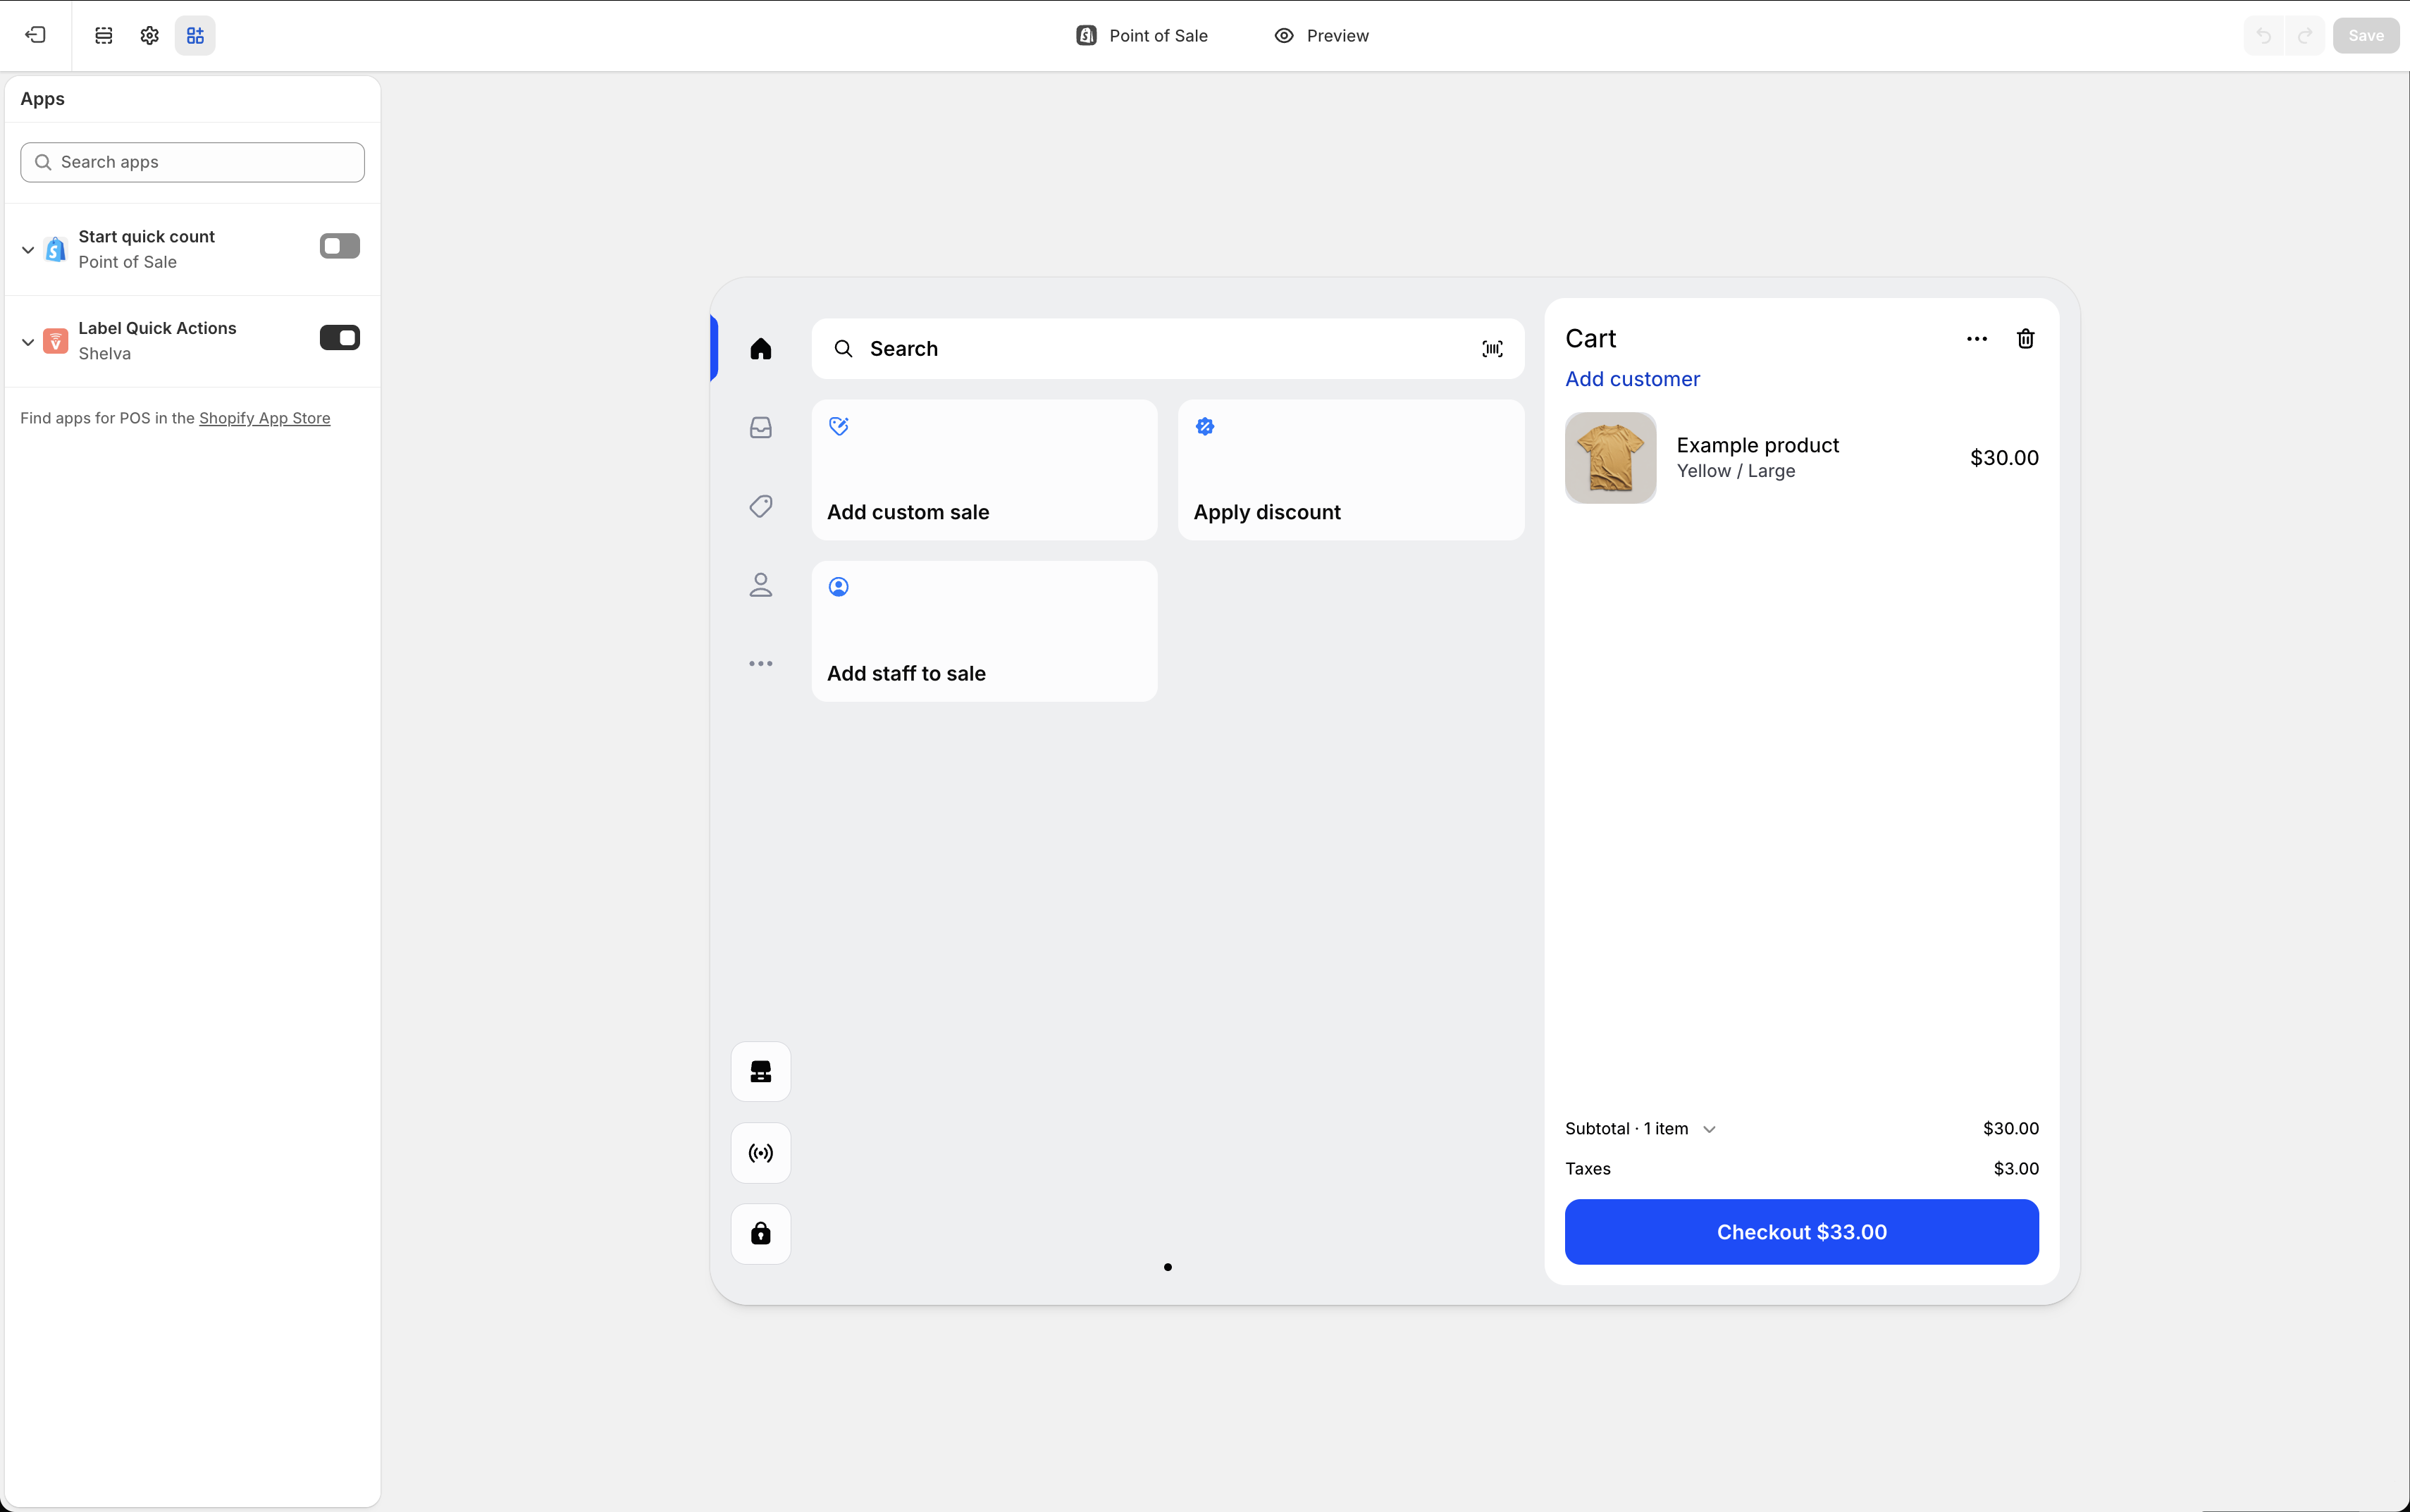Open the POS products tag icon
This screenshot has width=2410, height=1512.
tap(761, 506)
